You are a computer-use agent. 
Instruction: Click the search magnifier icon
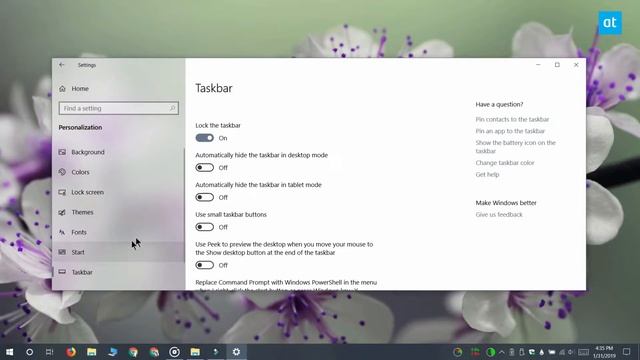tap(173, 108)
